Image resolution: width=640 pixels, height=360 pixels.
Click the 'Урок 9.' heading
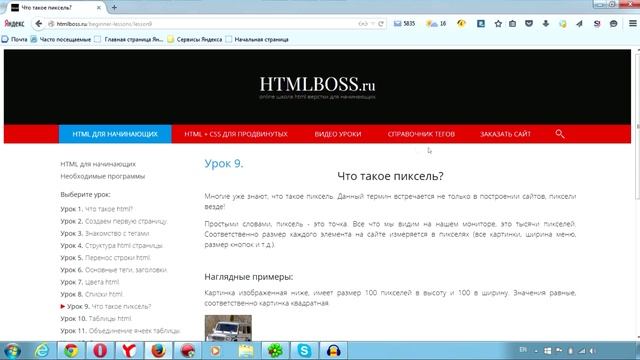[224, 164]
